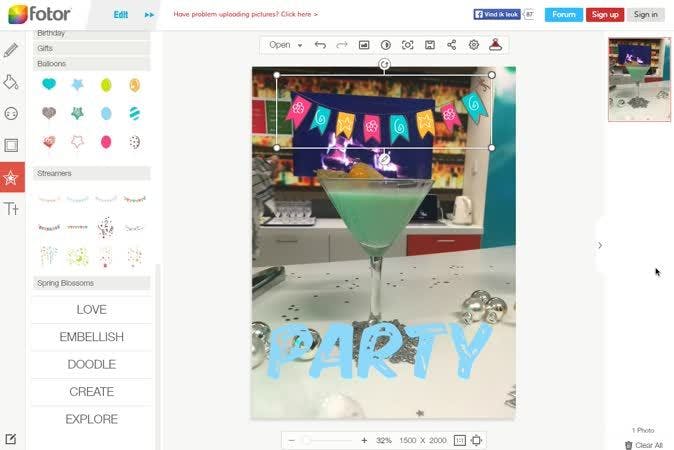The image size is (674, 450).
Task: Open the Forum page
Action: point(564,15)
